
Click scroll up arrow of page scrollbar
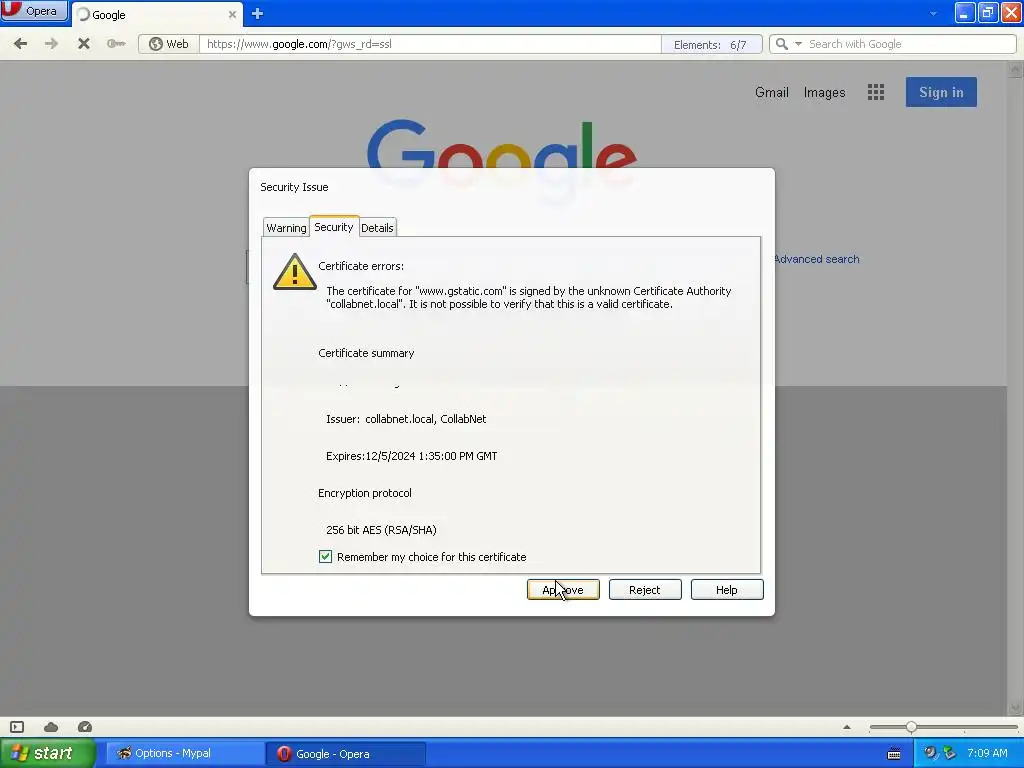[x=1015, y=69]
